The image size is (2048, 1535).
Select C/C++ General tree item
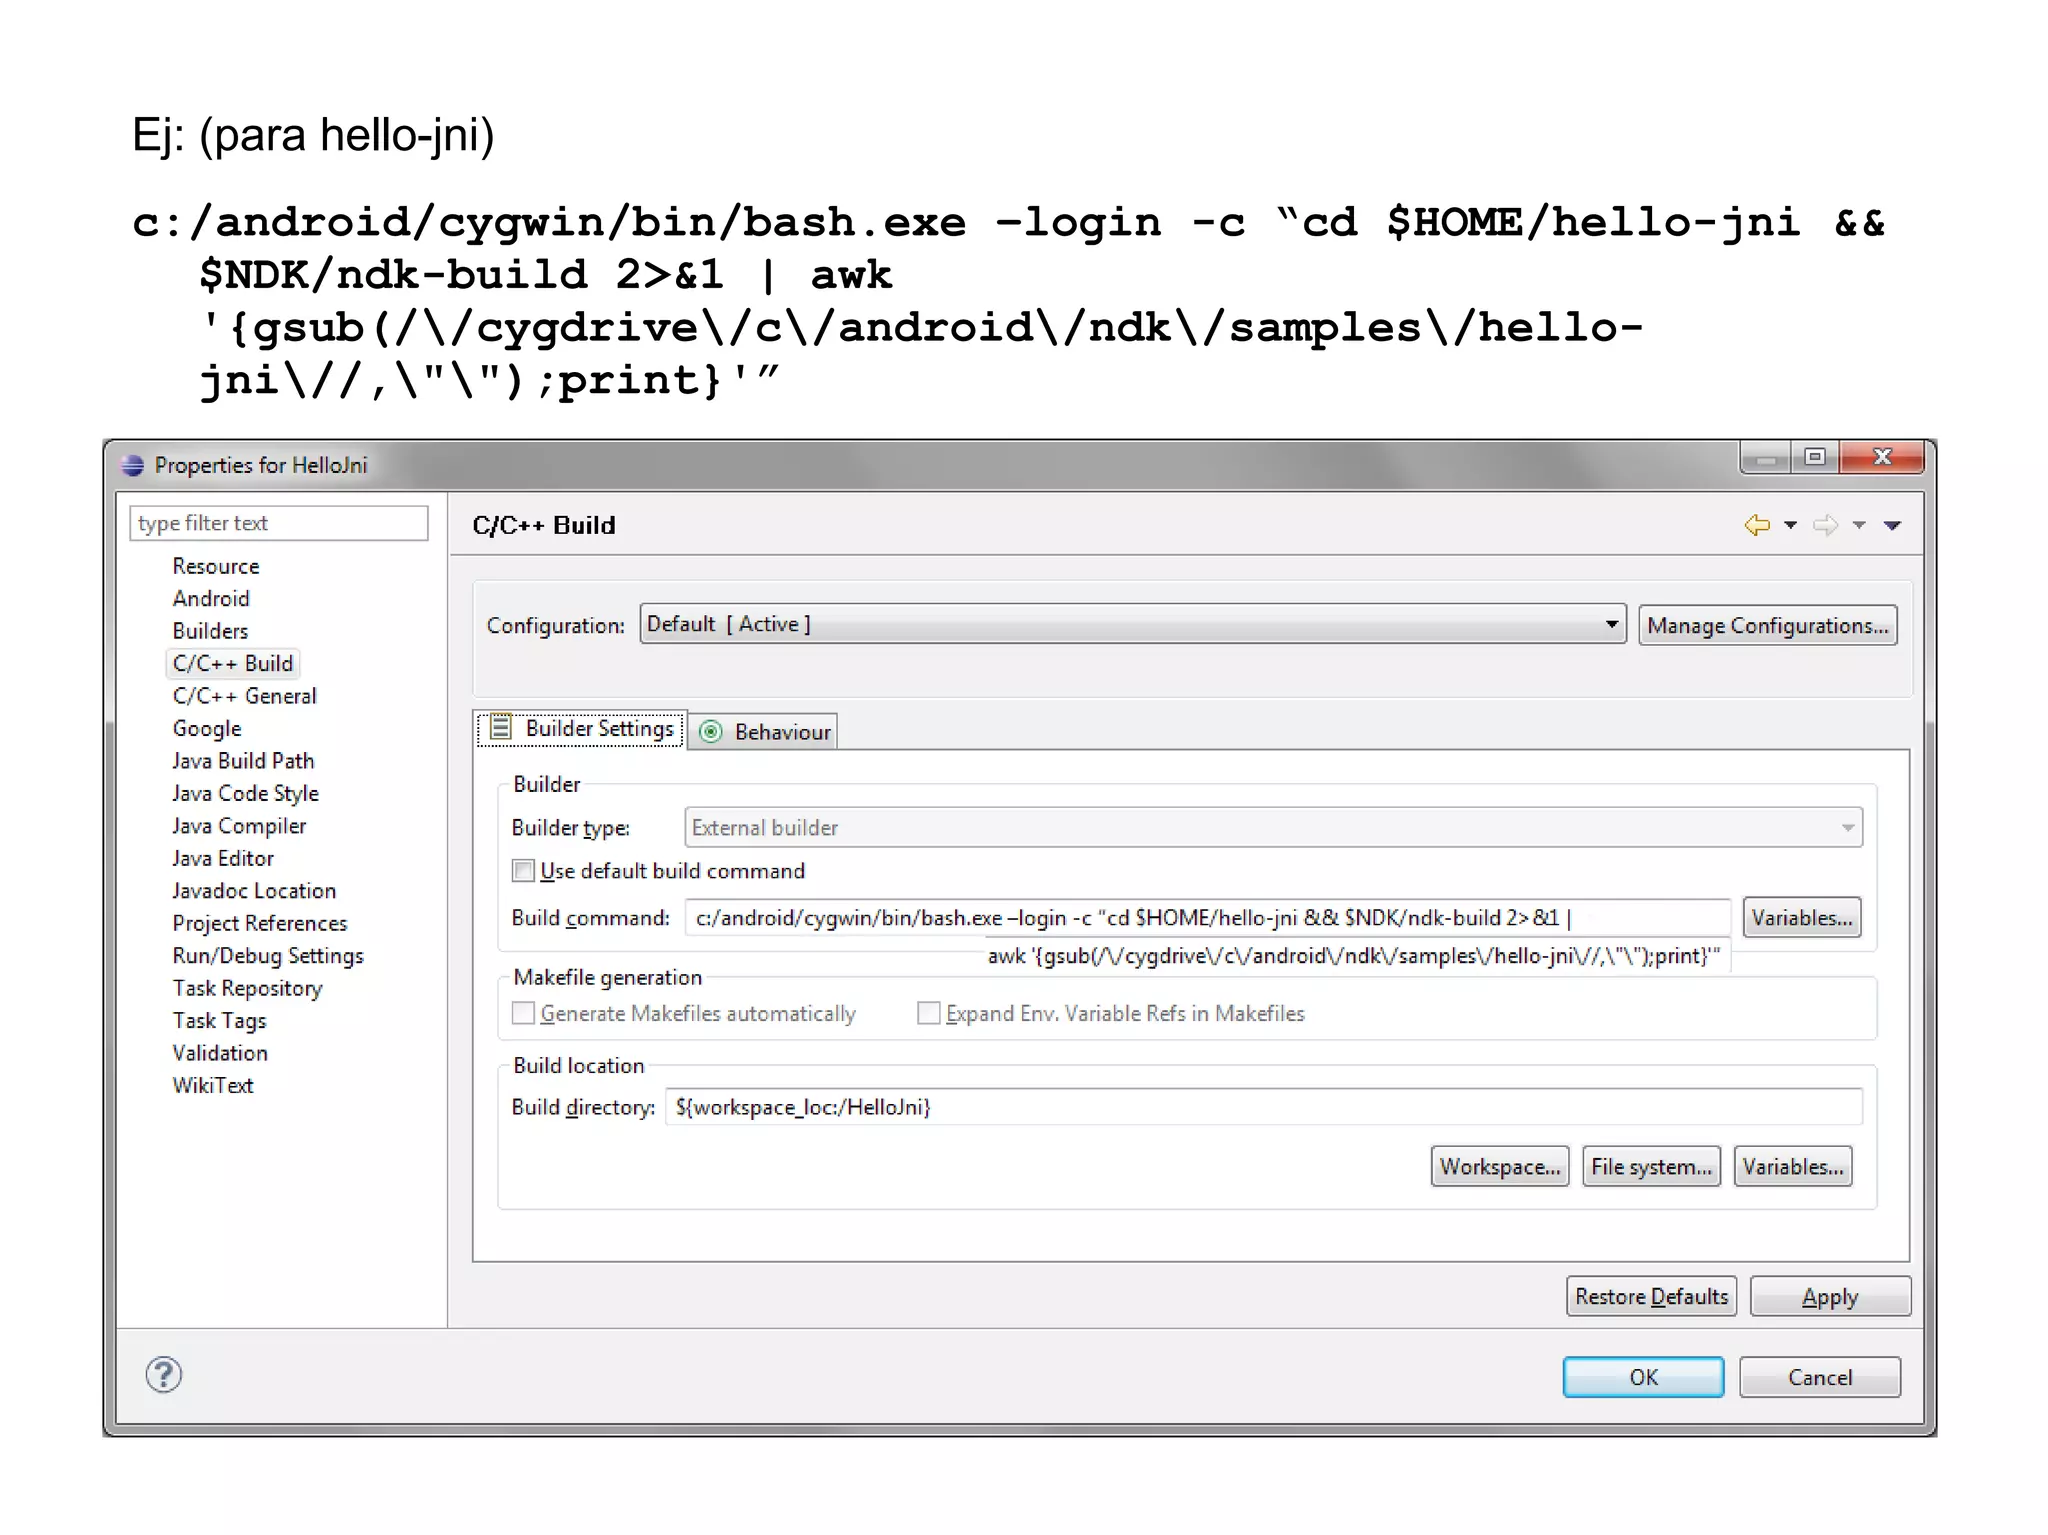click(x=244, y=696)
